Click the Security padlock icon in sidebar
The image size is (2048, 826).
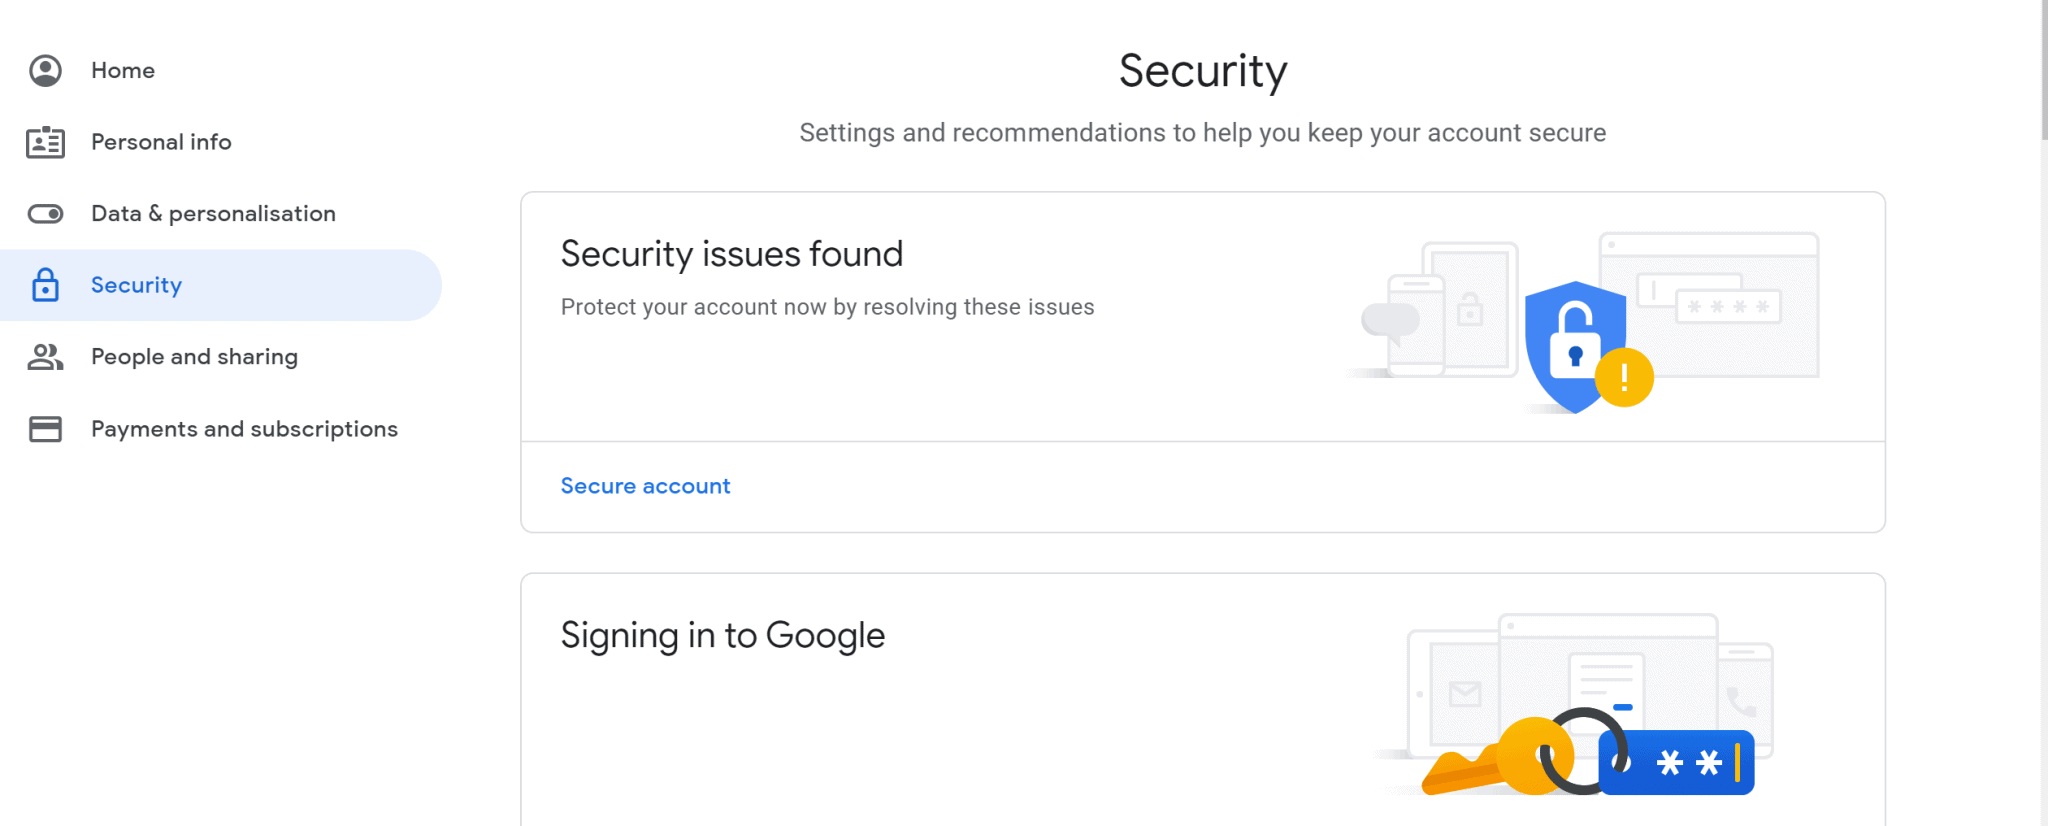pyautogui.click(x=45, y=285)
